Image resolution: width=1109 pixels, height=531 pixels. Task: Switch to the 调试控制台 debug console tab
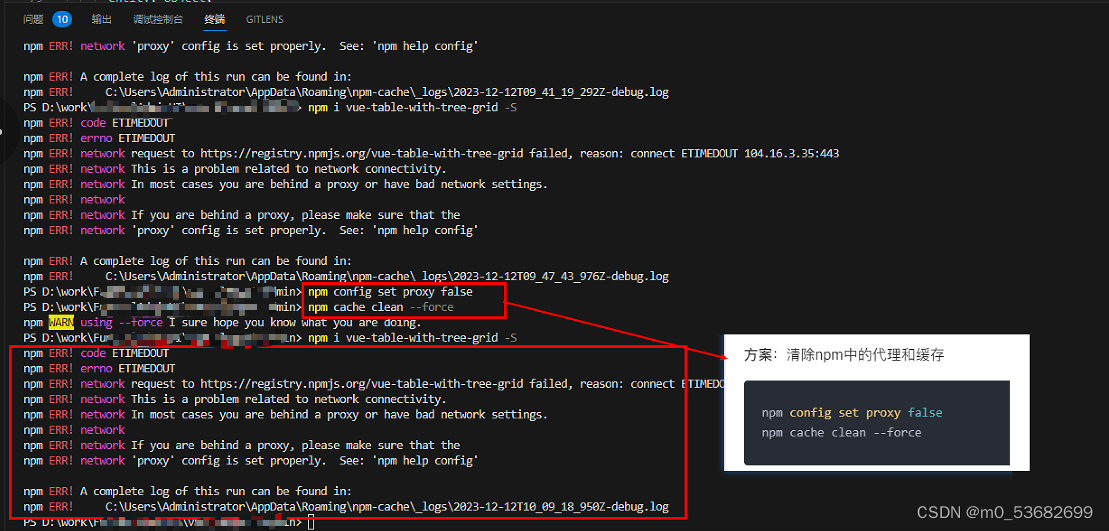coord(158,19)
